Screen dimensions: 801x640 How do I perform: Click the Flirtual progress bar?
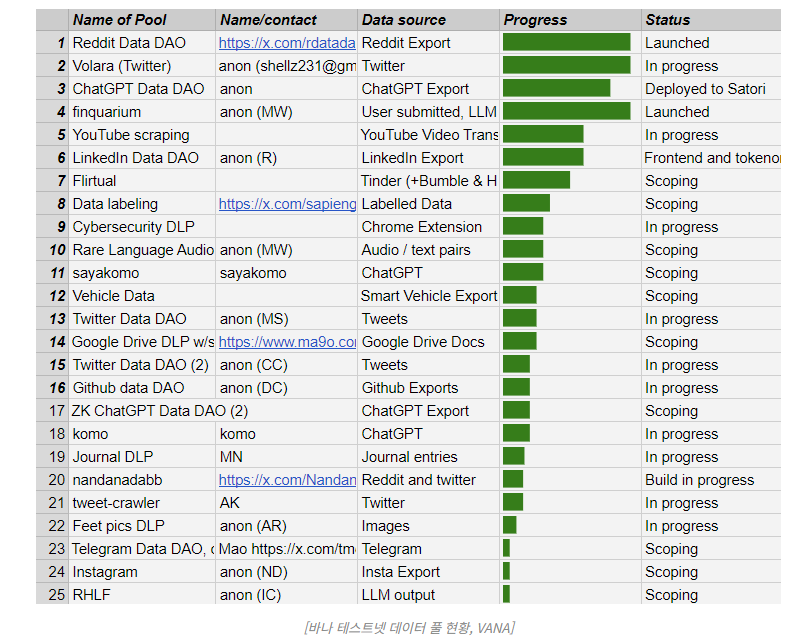coord(536,181)
